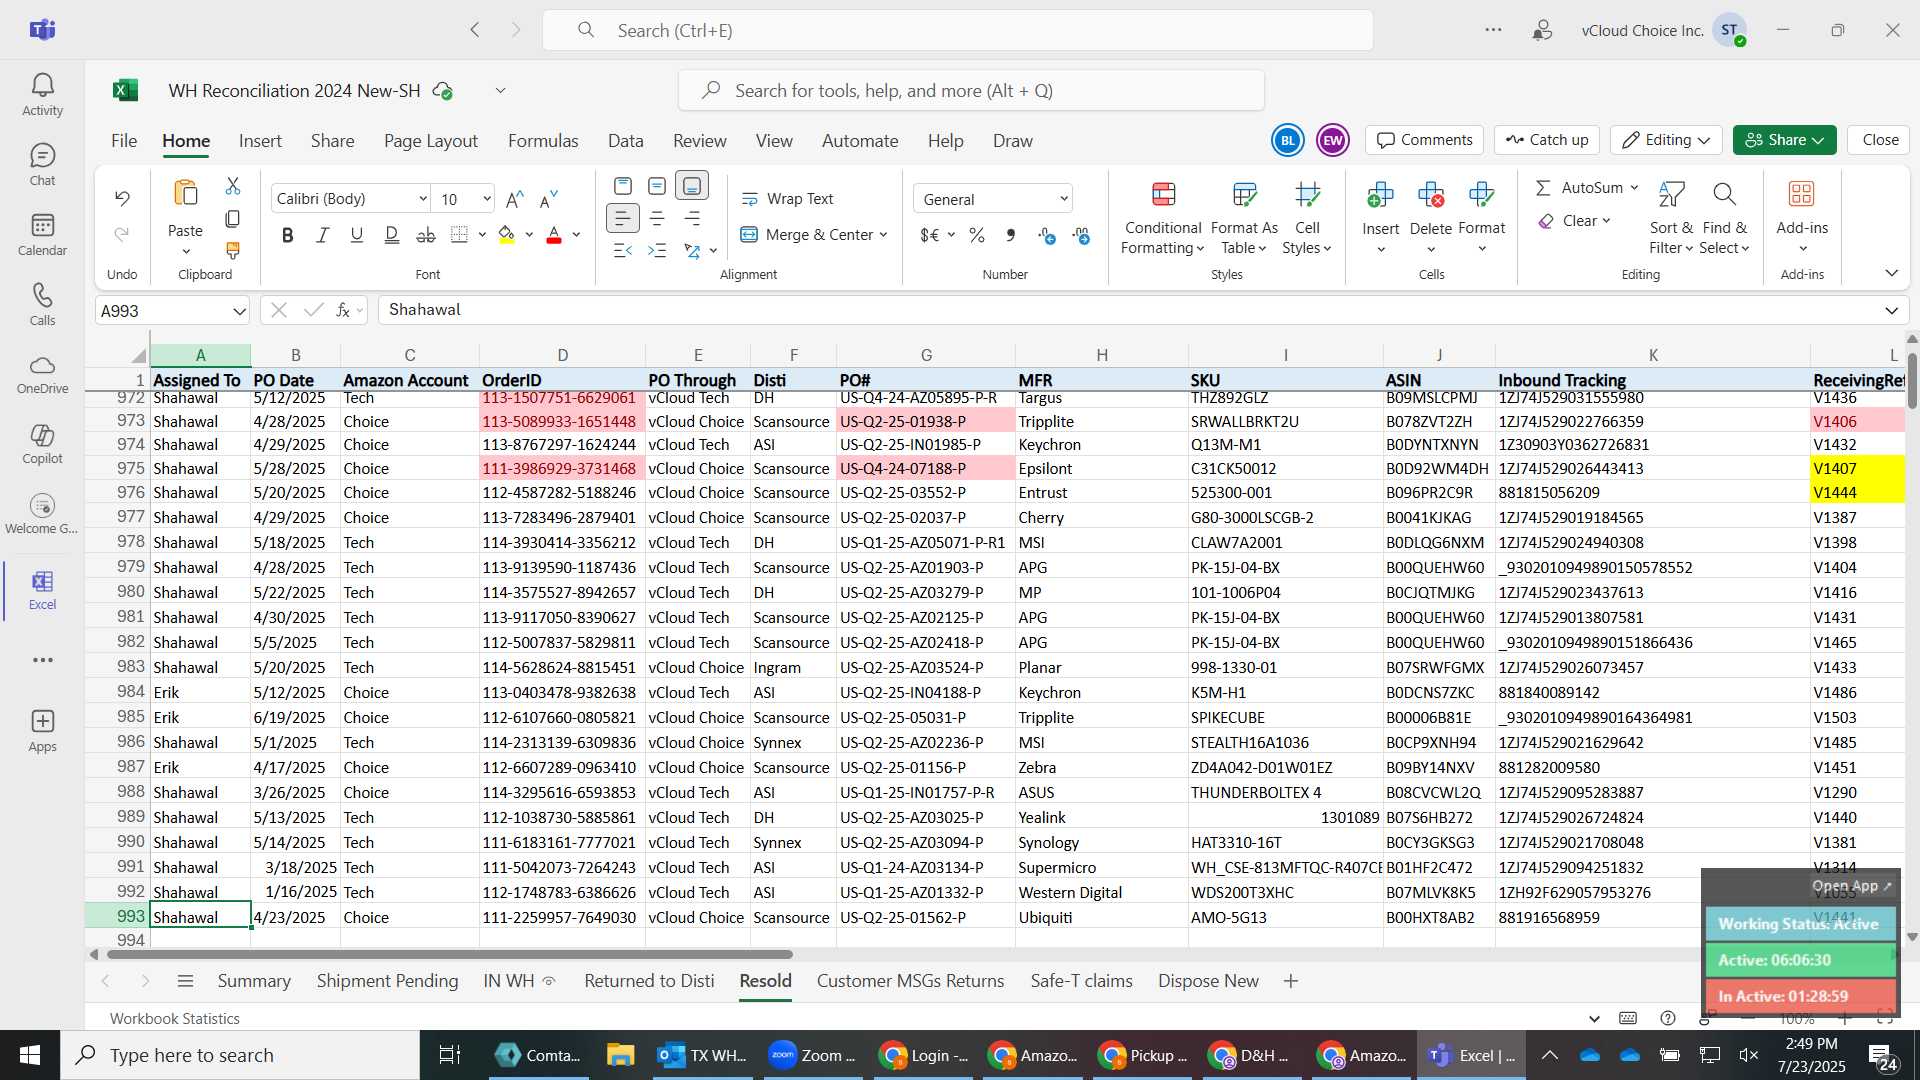Click the Cut scissors icon
The image size is (1920, 1080).
click(x=233, y=186)
